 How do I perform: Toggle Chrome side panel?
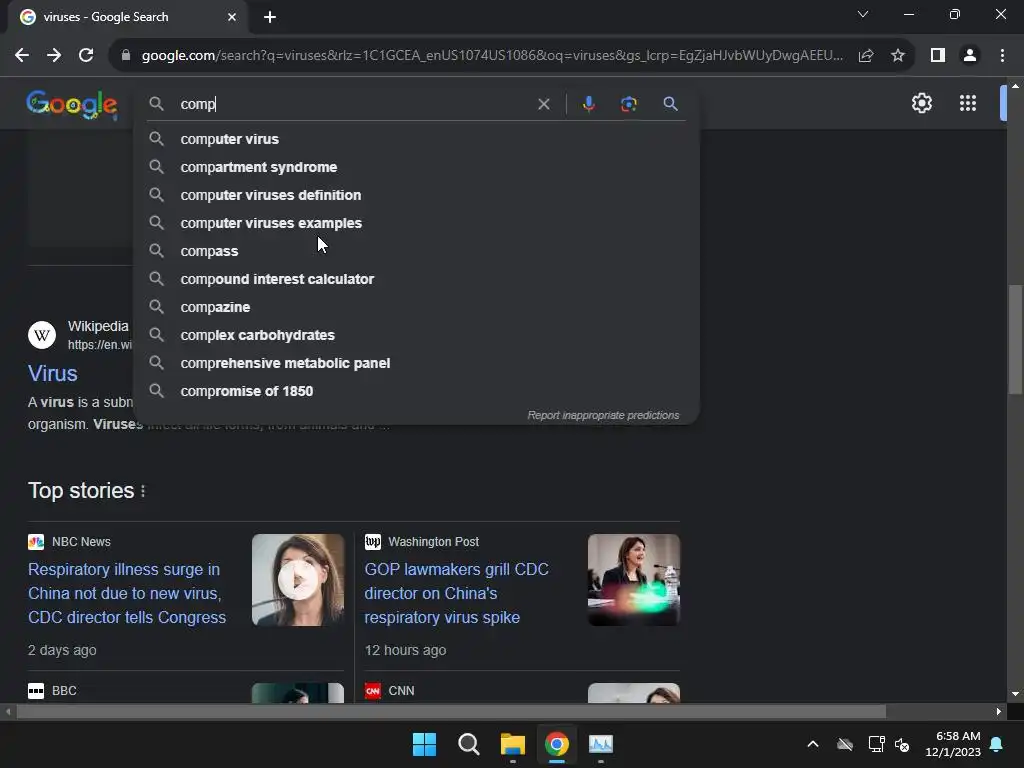[938, 56]
